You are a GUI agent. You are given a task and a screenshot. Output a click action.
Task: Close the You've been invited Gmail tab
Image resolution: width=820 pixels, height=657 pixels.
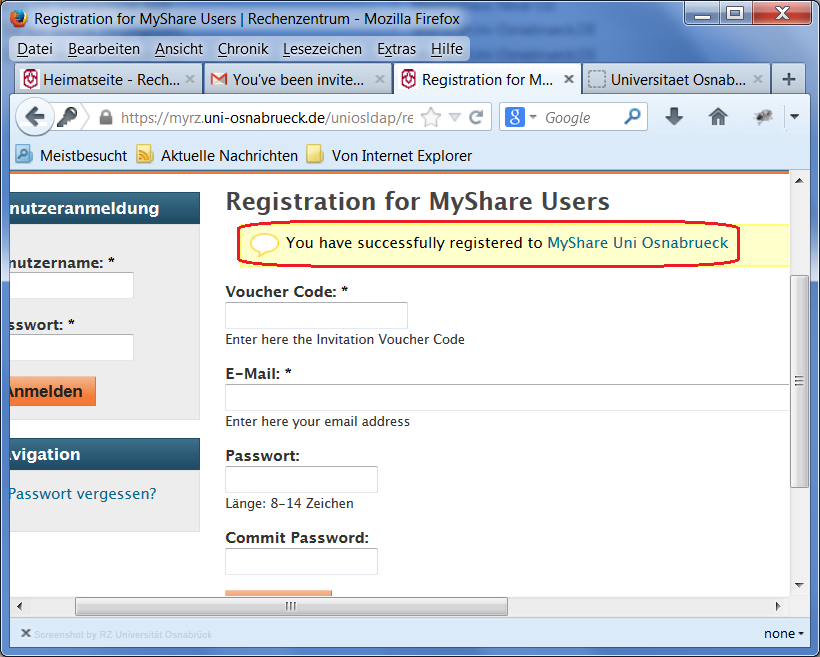(380, 80)
